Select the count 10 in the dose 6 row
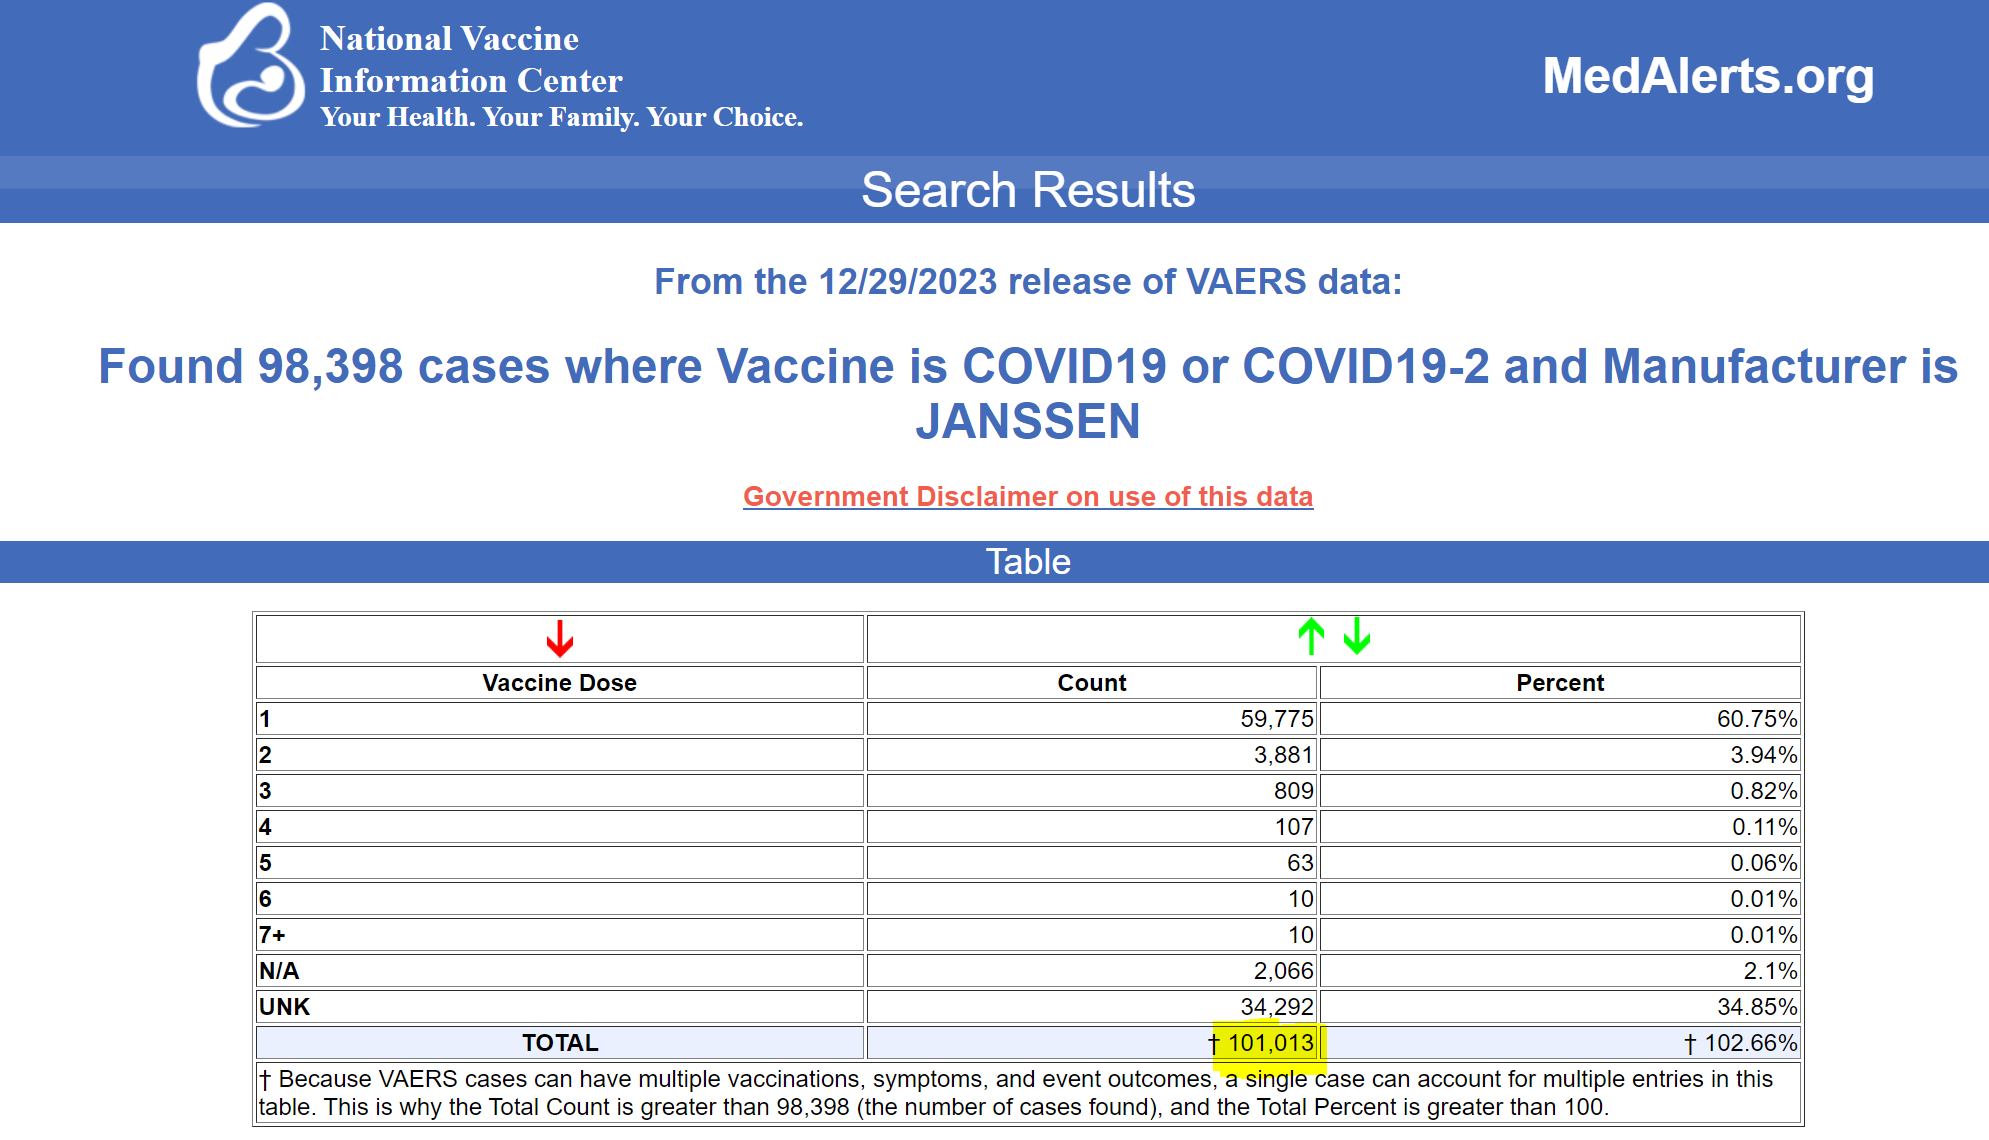Screen dimensions: 1989x1140 coord(1301,899)
